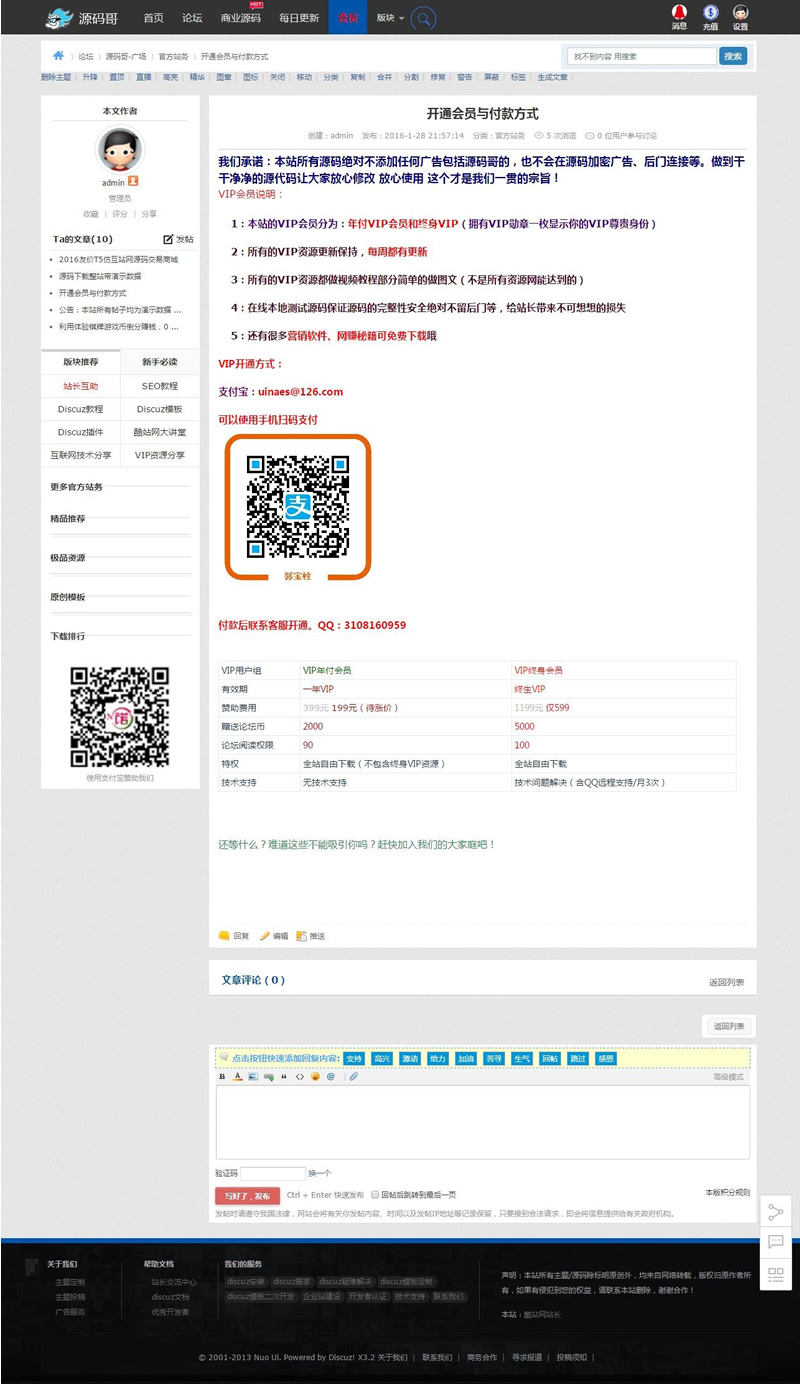
Task: Add quick reply 高兴
Action: click(x=382, y=1058)
